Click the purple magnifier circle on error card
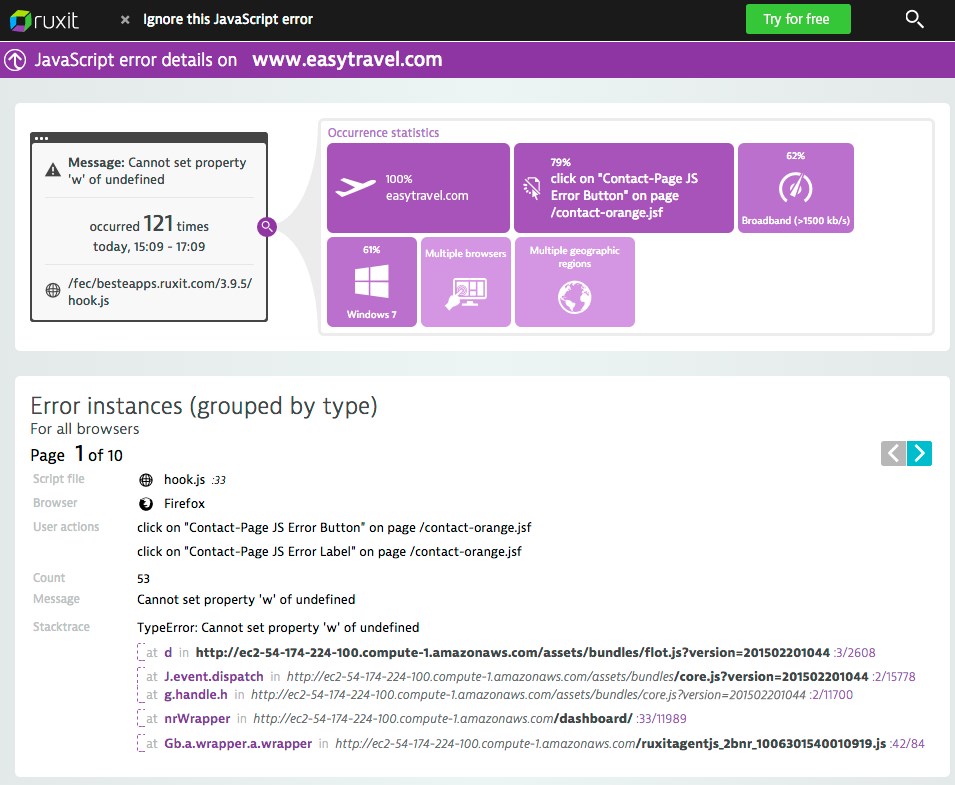955x785 pixels. click(x=267, y=227)
